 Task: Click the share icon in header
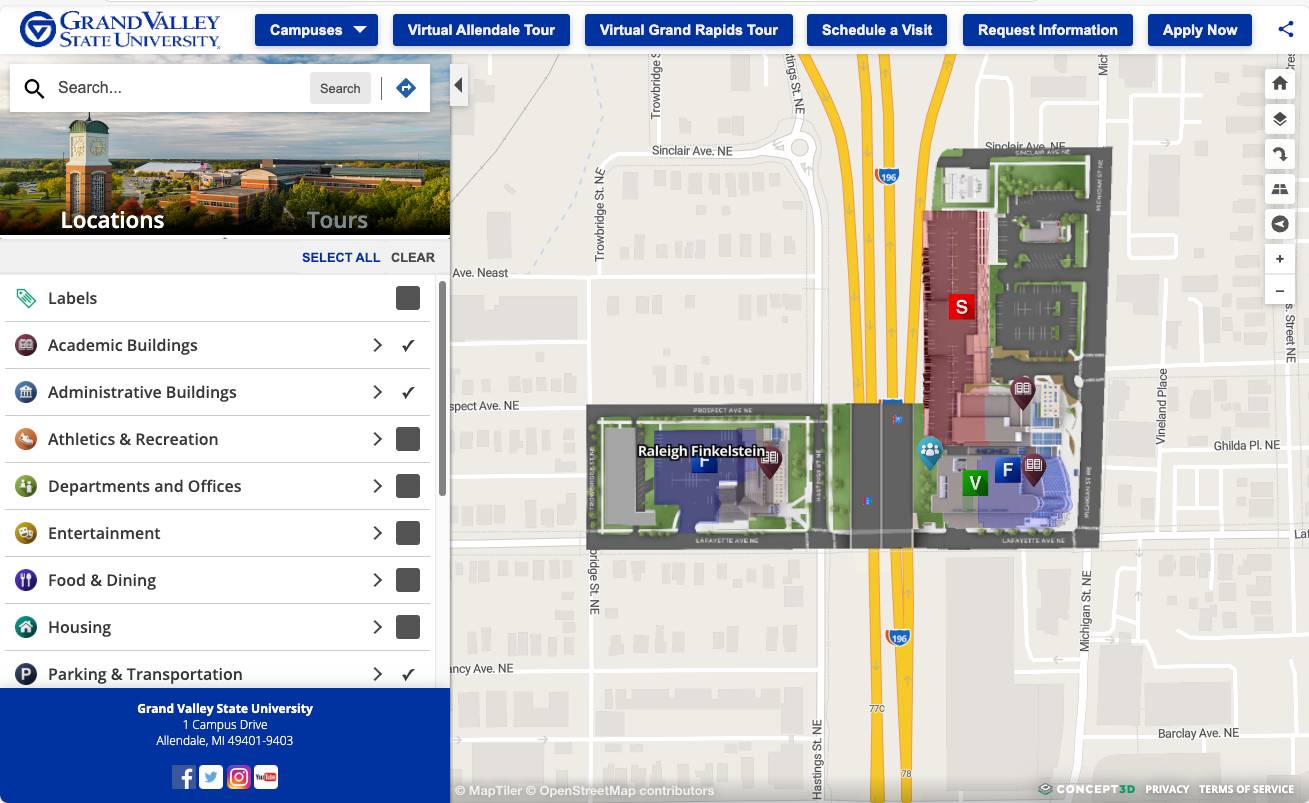1286,29
